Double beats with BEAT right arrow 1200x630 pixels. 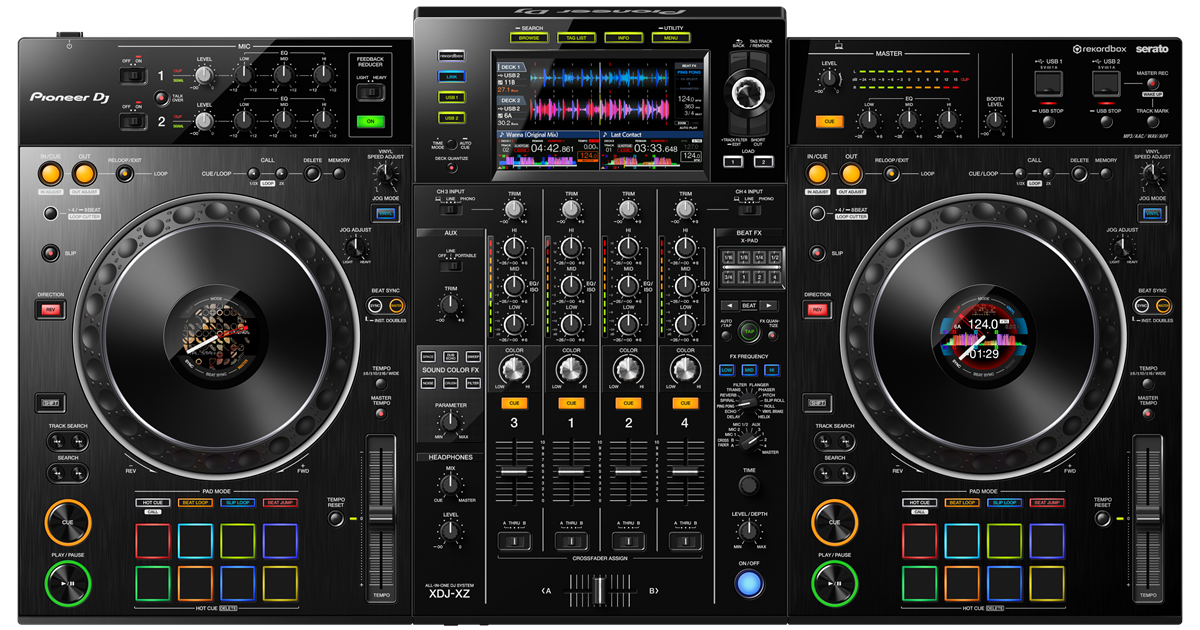click(x=768, y=305)
